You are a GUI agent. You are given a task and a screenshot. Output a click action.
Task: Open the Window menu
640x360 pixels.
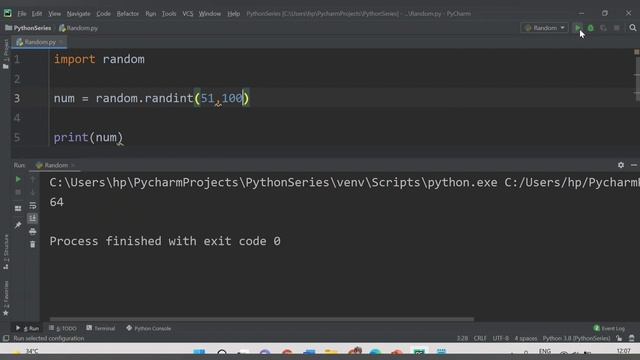tap(209, 13)
